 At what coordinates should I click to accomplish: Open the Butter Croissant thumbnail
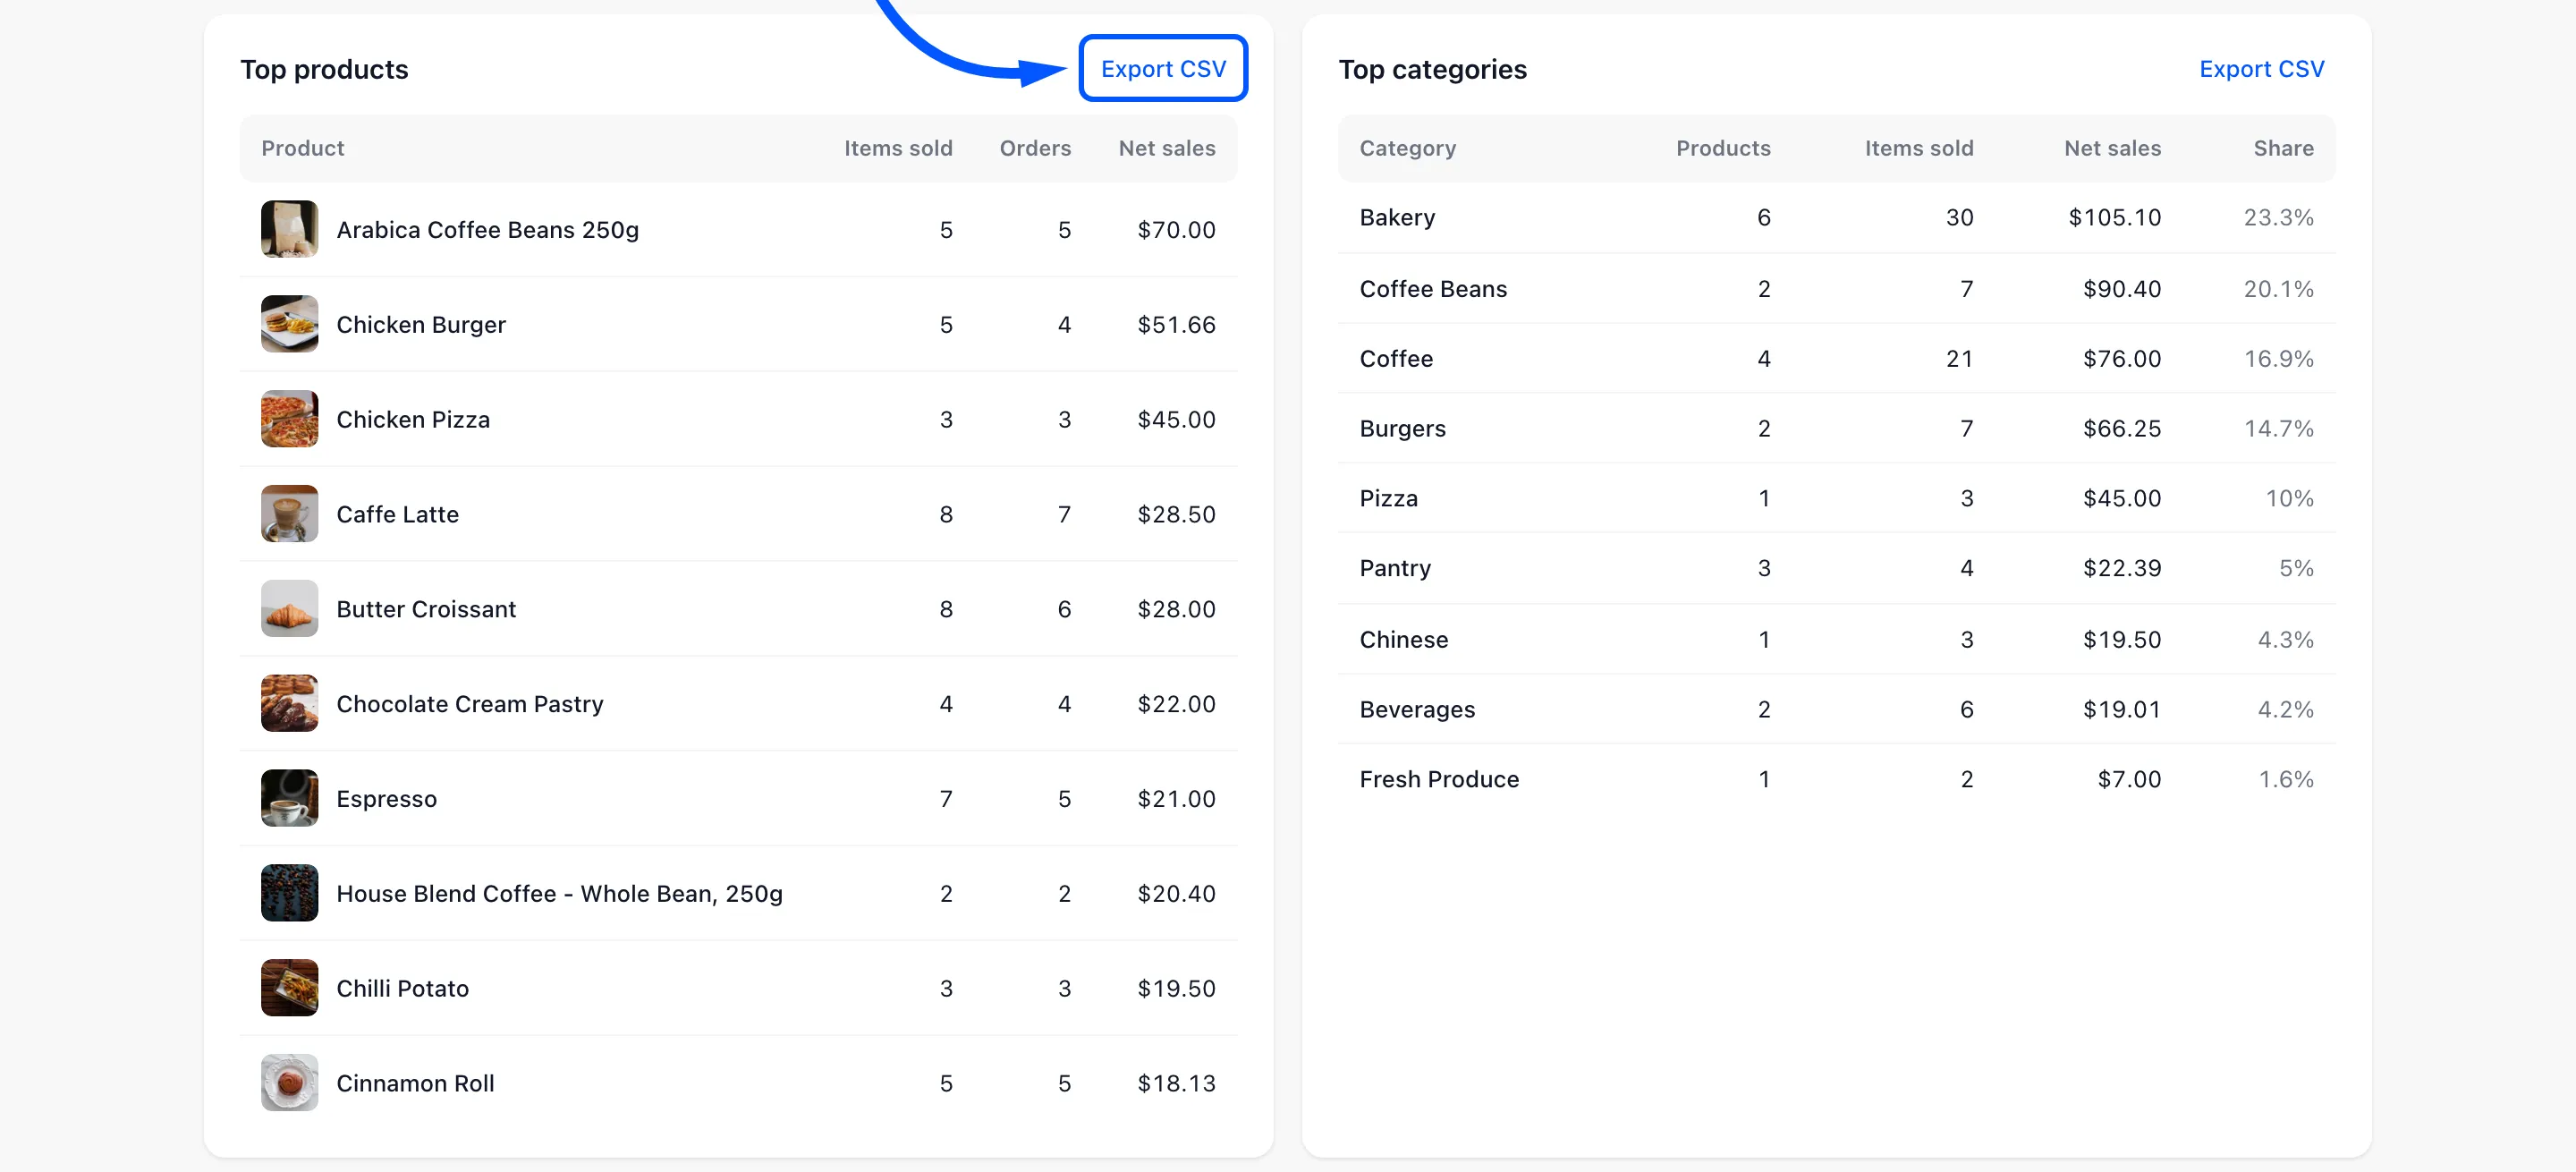tap(290, 609)
